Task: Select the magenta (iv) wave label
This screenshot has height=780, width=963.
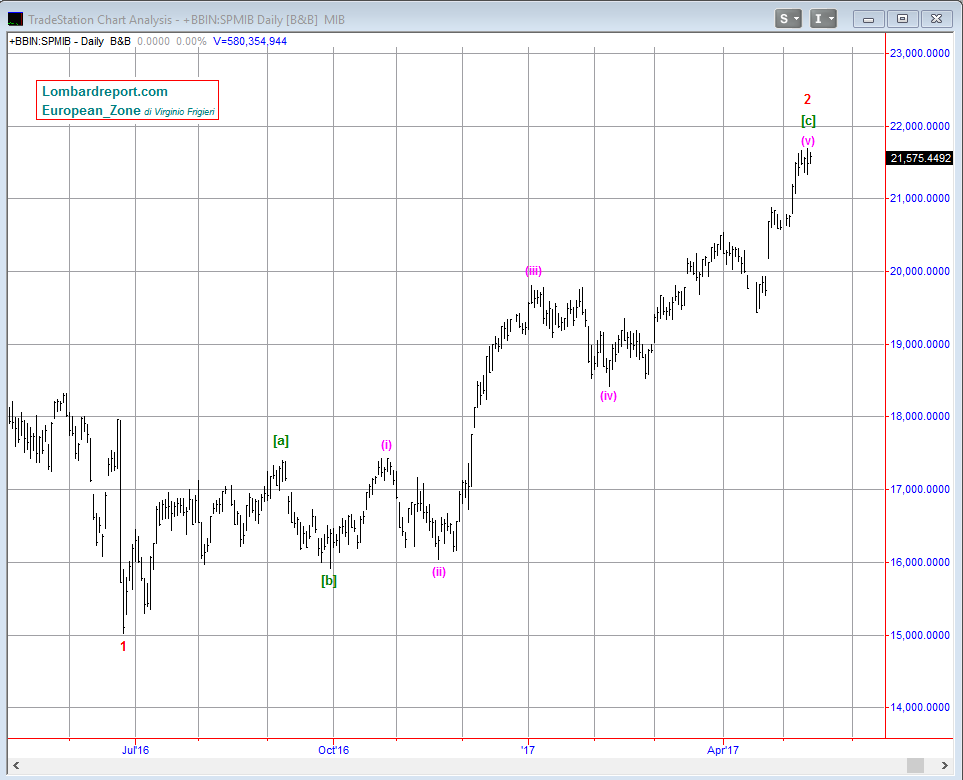Action: [x=608, y=396]
